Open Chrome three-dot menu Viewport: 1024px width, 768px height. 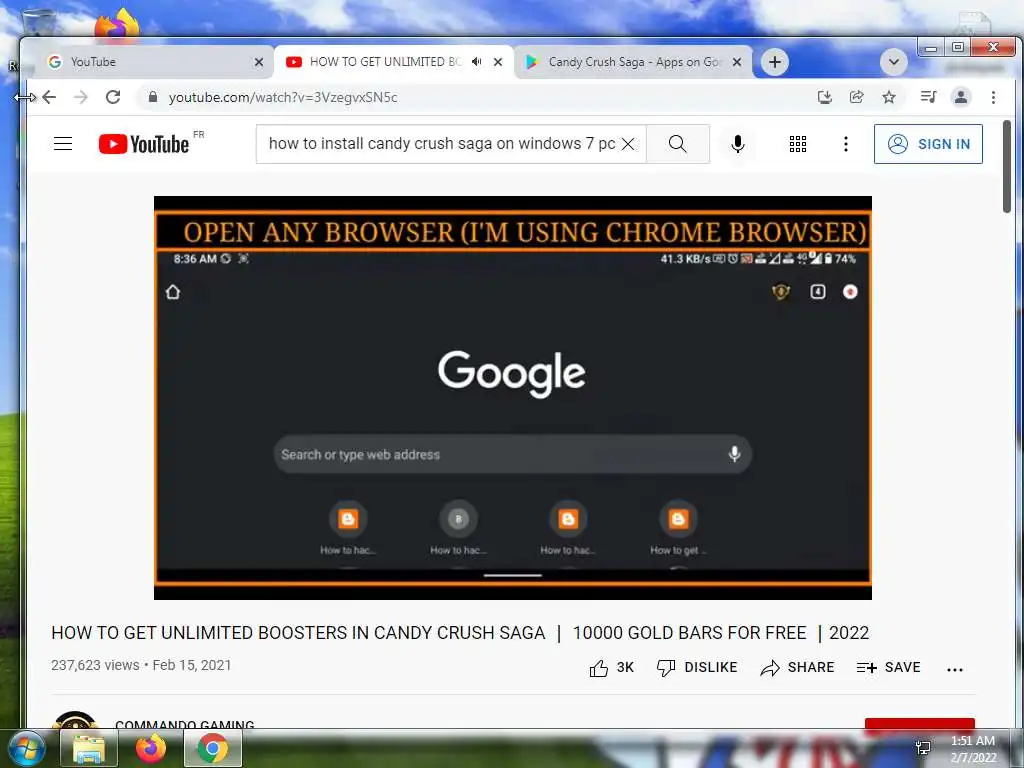[x=993, y=97]
